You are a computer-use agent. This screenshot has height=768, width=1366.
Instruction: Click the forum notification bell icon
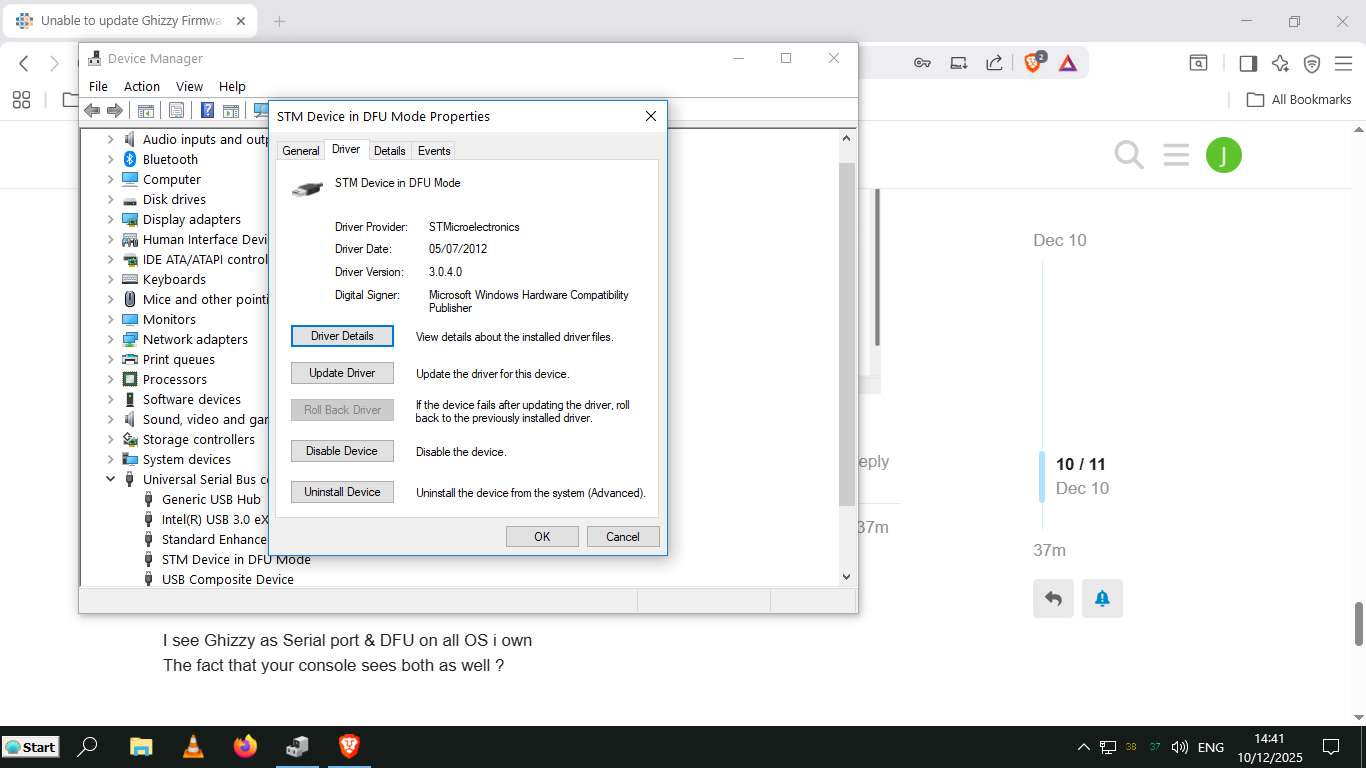[x=1102, y=598]
